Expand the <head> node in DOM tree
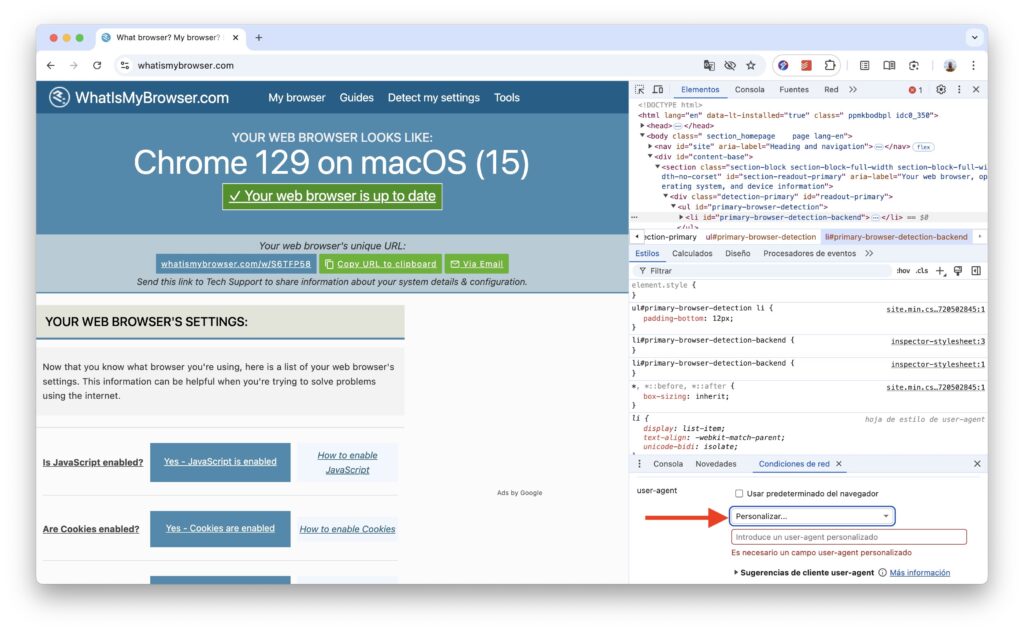Viewport: 1024px width, 632px height. (643, 126)
